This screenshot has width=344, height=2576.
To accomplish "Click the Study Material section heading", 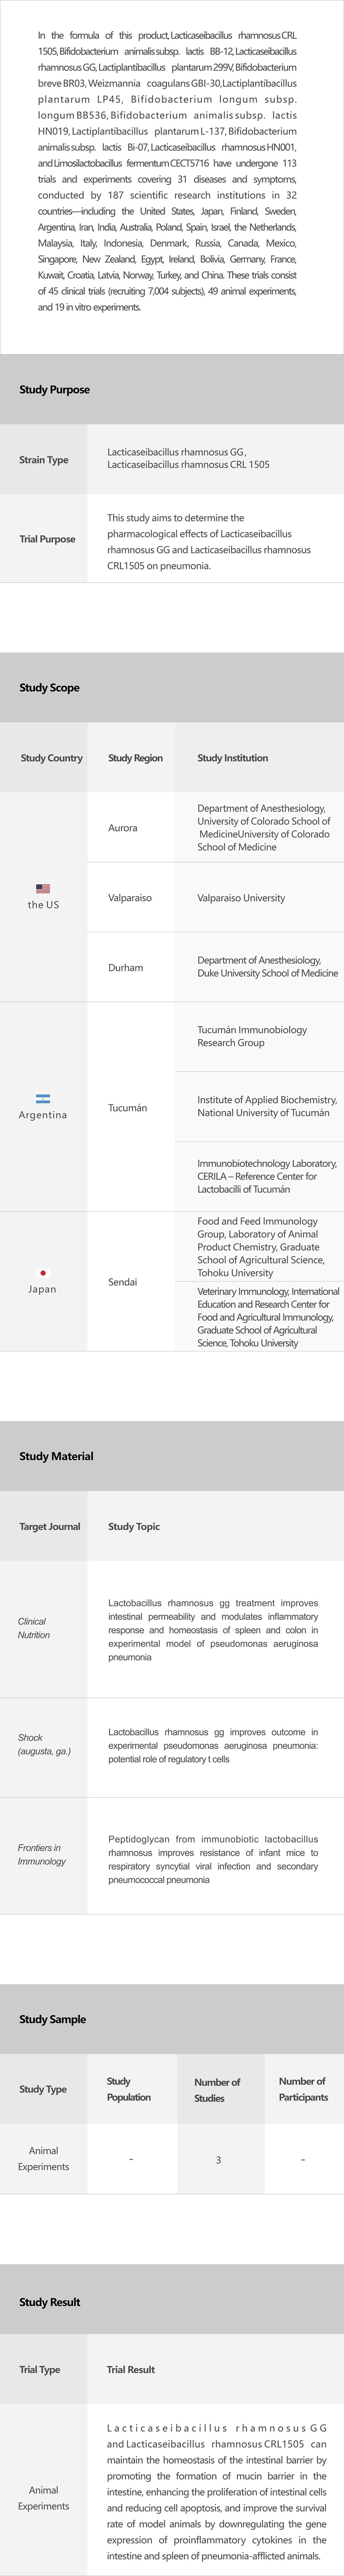I will click(x=57, y=1456).
